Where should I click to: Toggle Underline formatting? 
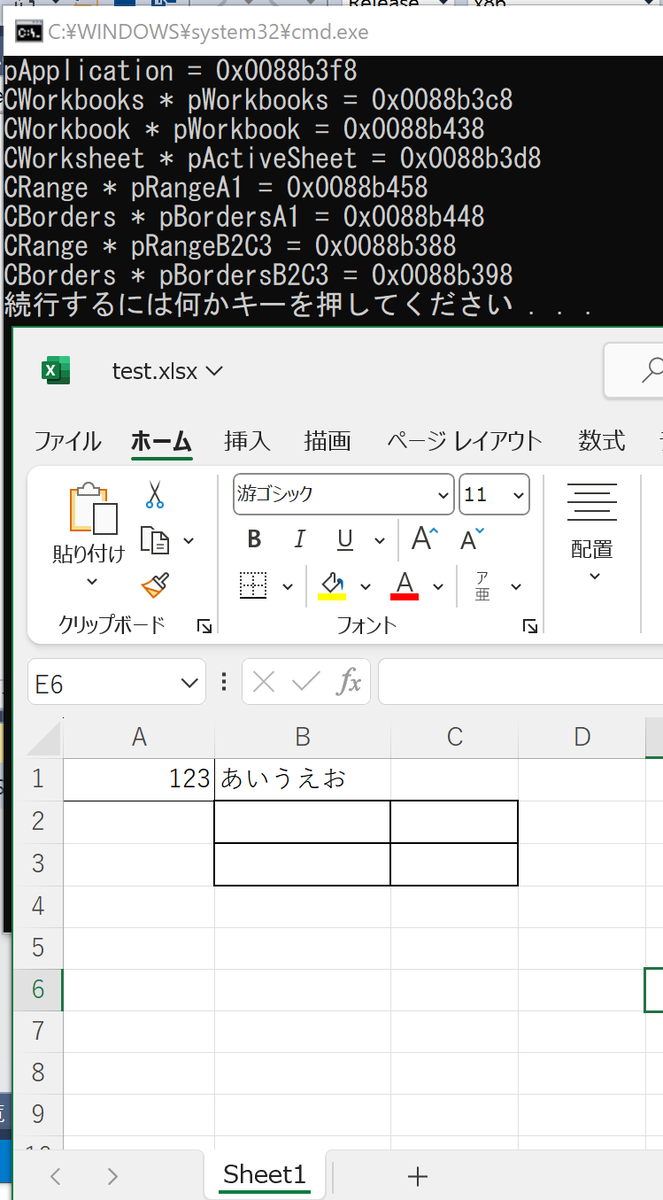345,540
